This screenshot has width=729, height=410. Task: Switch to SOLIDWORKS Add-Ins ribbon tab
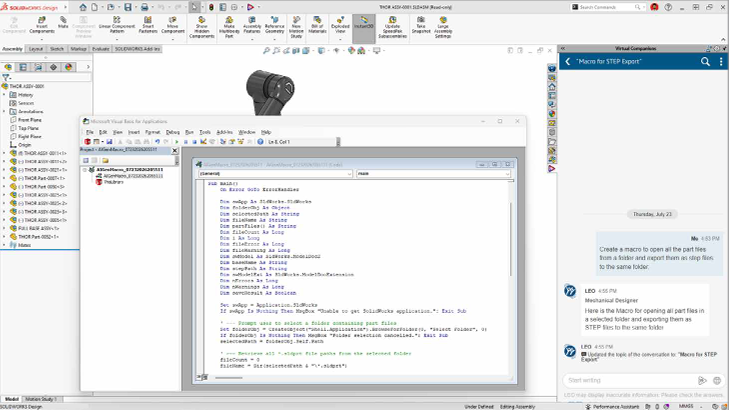point(137,49)
